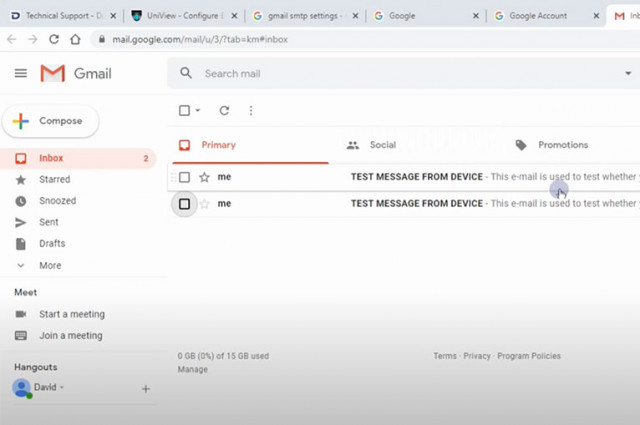Click the browser forward arrow
Screen dimensions: 640x425
(33, 39)
